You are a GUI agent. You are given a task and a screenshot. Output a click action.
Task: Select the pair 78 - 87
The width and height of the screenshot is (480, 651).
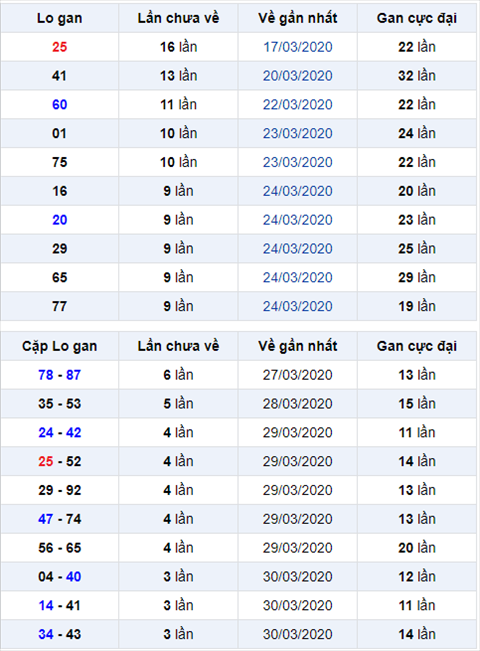pyautogui.click(x=59, y=375)
